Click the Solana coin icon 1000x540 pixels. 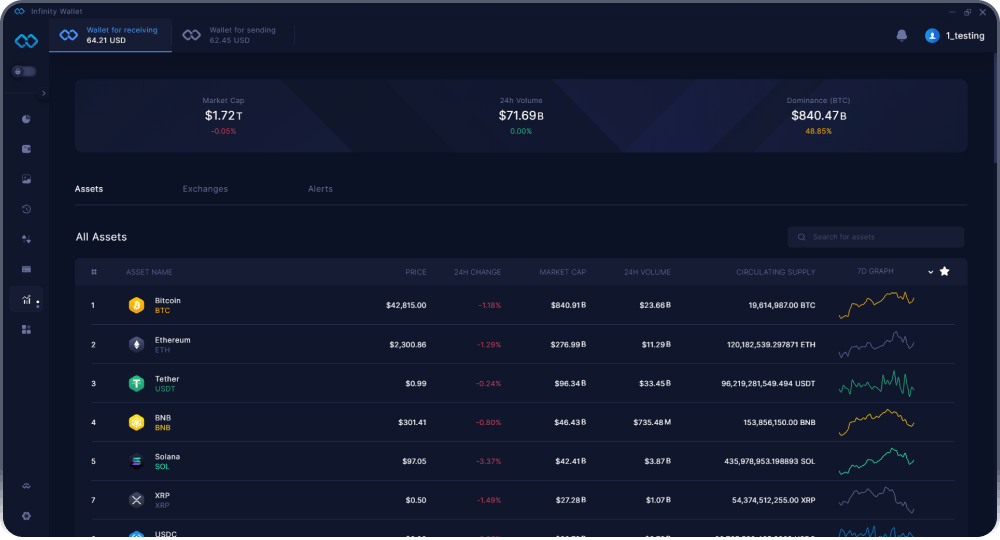pos(136,461)
